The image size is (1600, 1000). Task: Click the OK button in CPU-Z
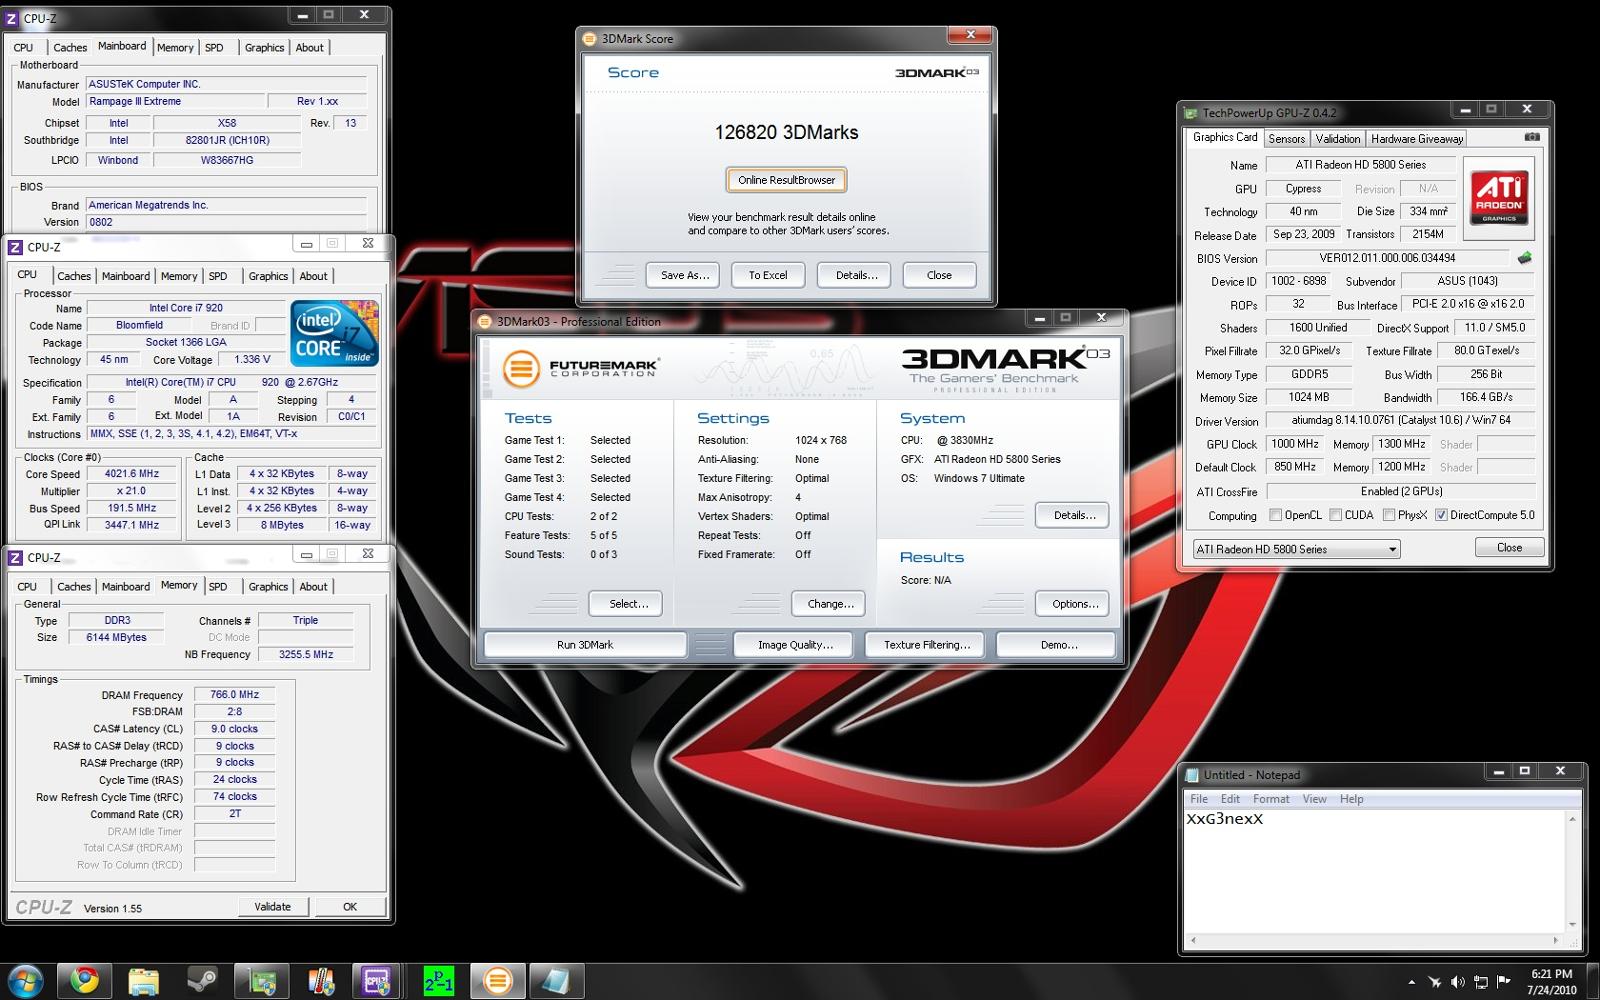[350, 907]
